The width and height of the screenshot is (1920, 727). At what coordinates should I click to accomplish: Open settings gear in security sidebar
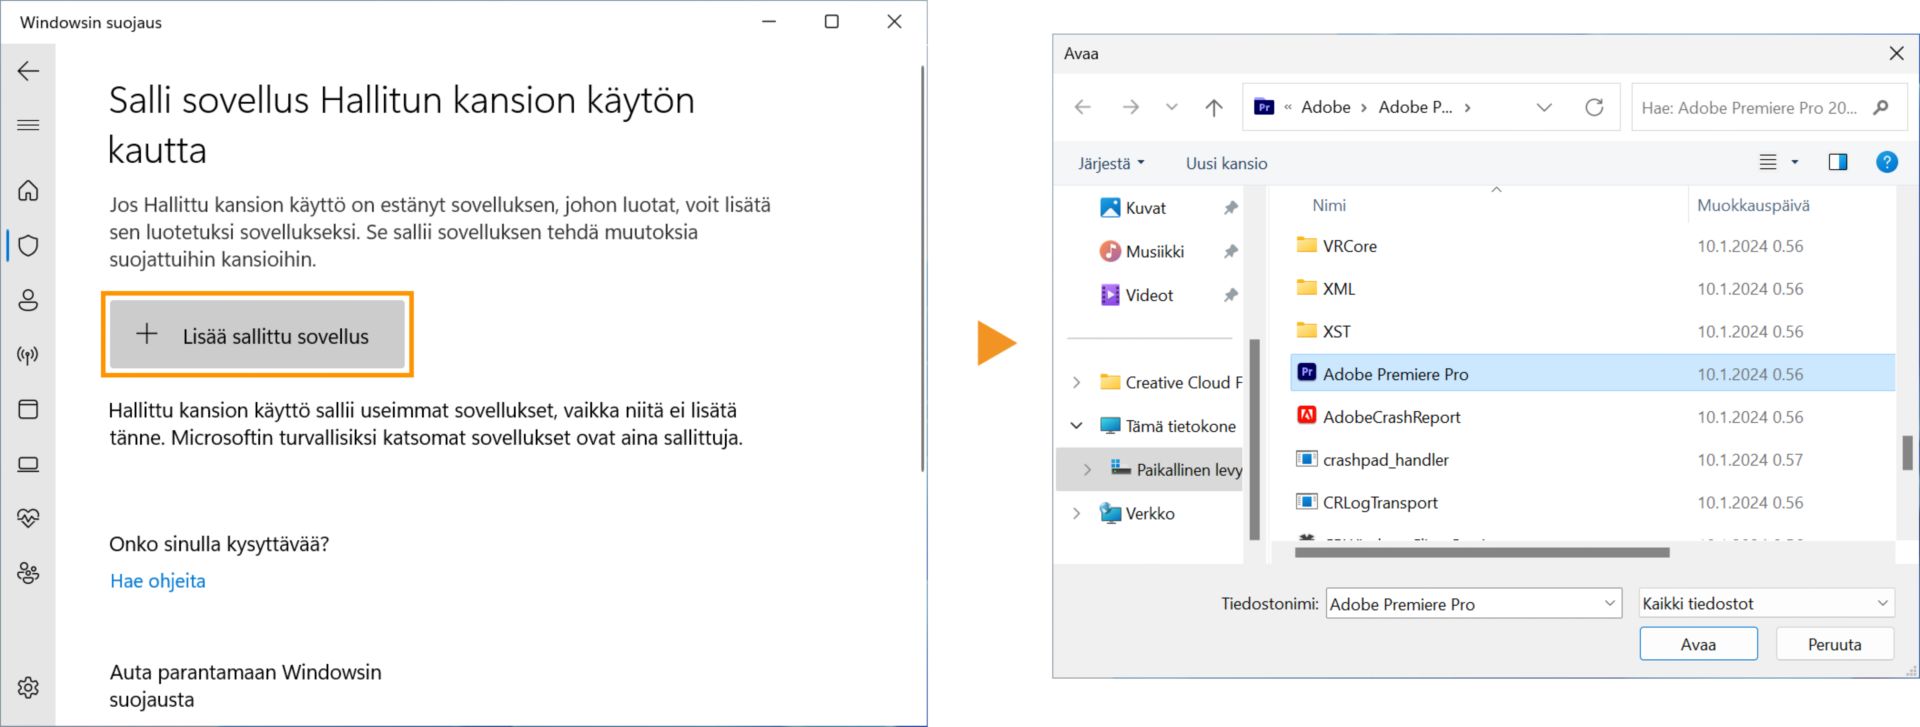pos(28,687)
